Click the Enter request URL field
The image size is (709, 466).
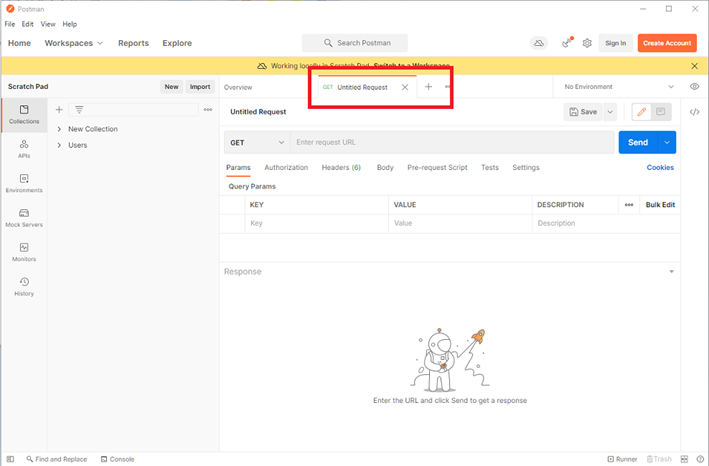point(450,143)
